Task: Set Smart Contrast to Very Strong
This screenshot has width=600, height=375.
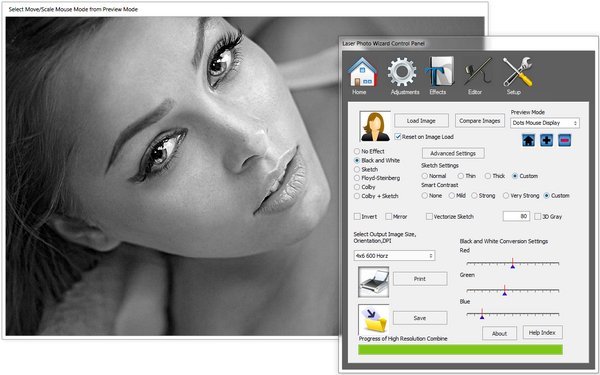Action: 521,196
